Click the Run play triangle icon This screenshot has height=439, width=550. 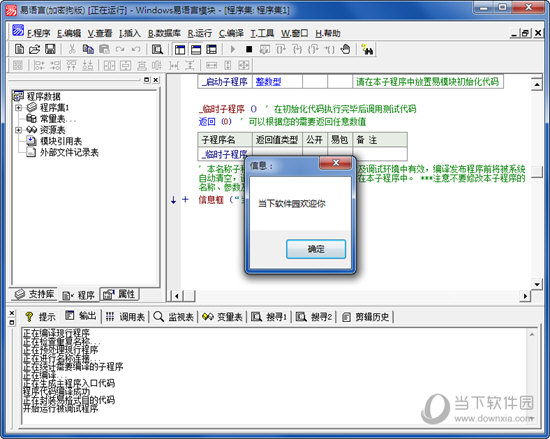click(233, 49)
